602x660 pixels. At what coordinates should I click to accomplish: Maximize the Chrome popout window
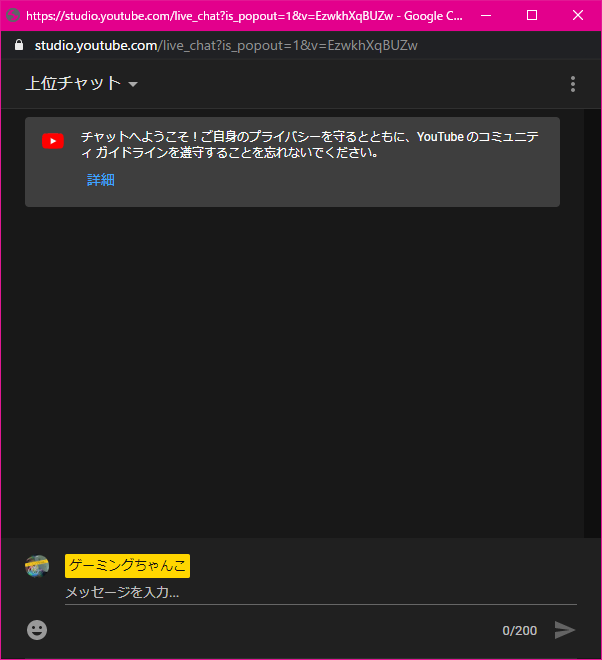(x=532, y=16)
